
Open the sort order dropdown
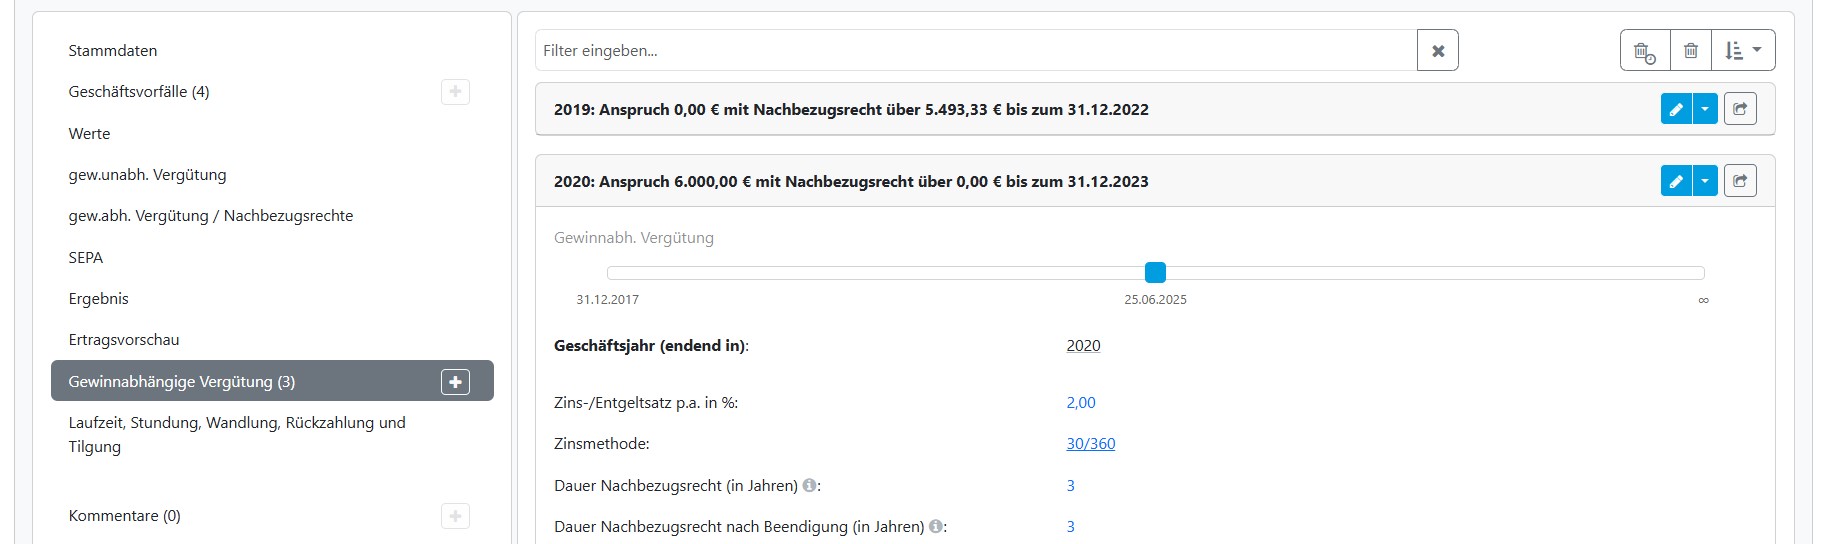point(1743,51)
